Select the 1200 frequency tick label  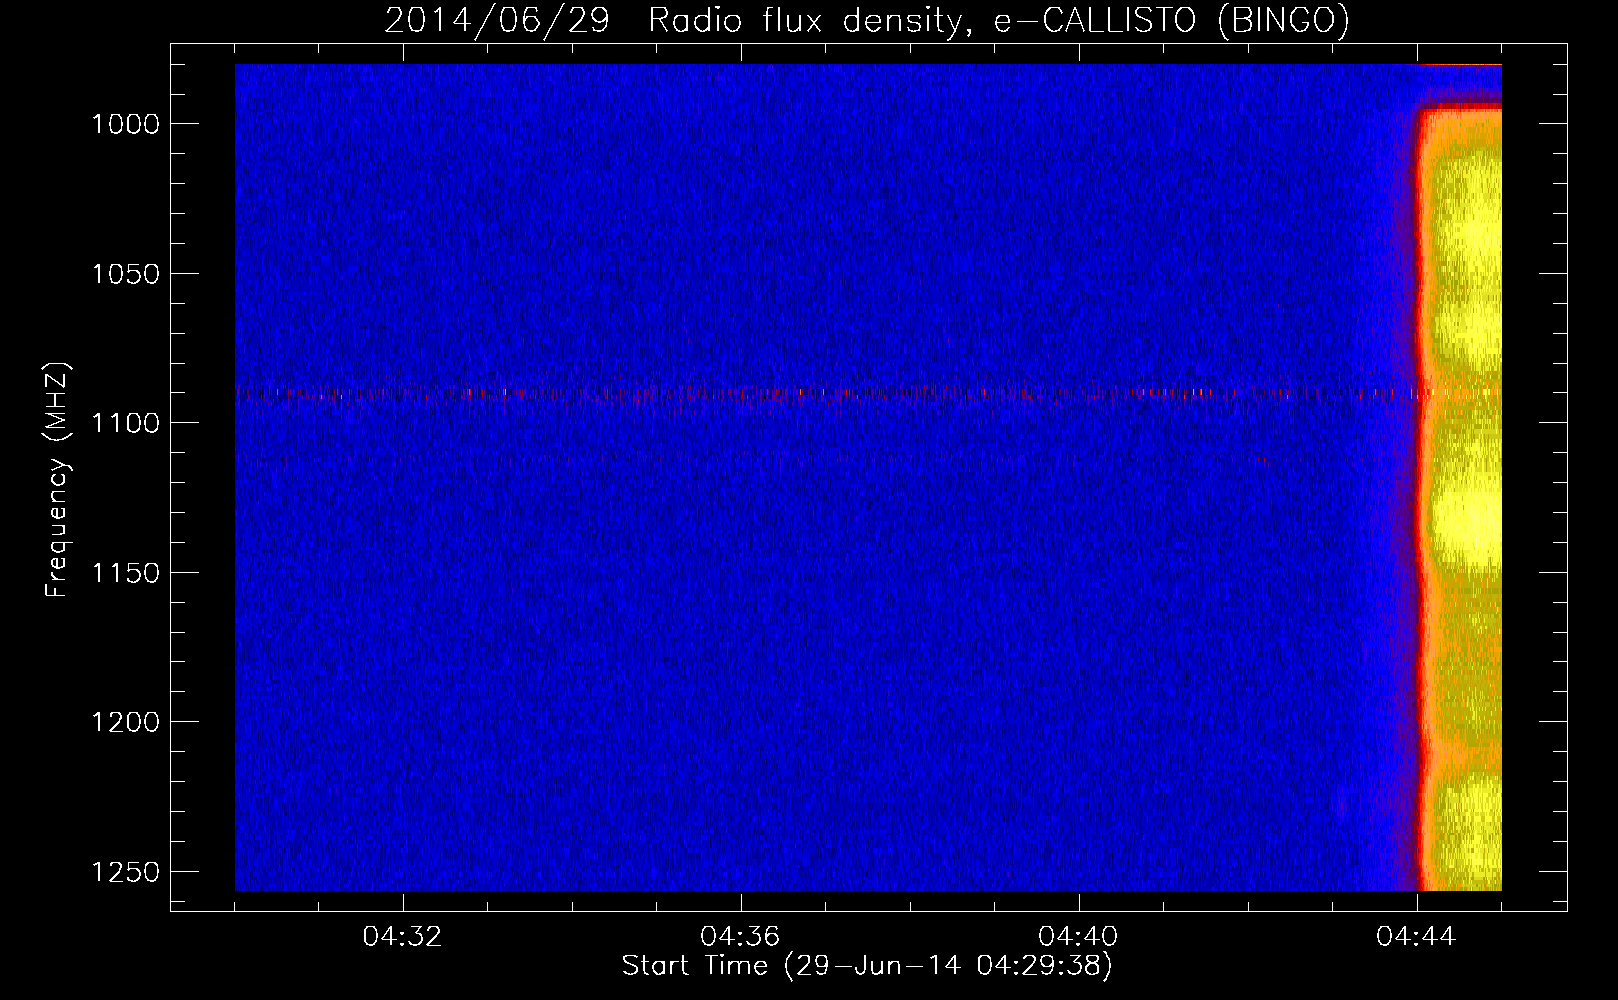pyautogui.click(x=125, y=722)
